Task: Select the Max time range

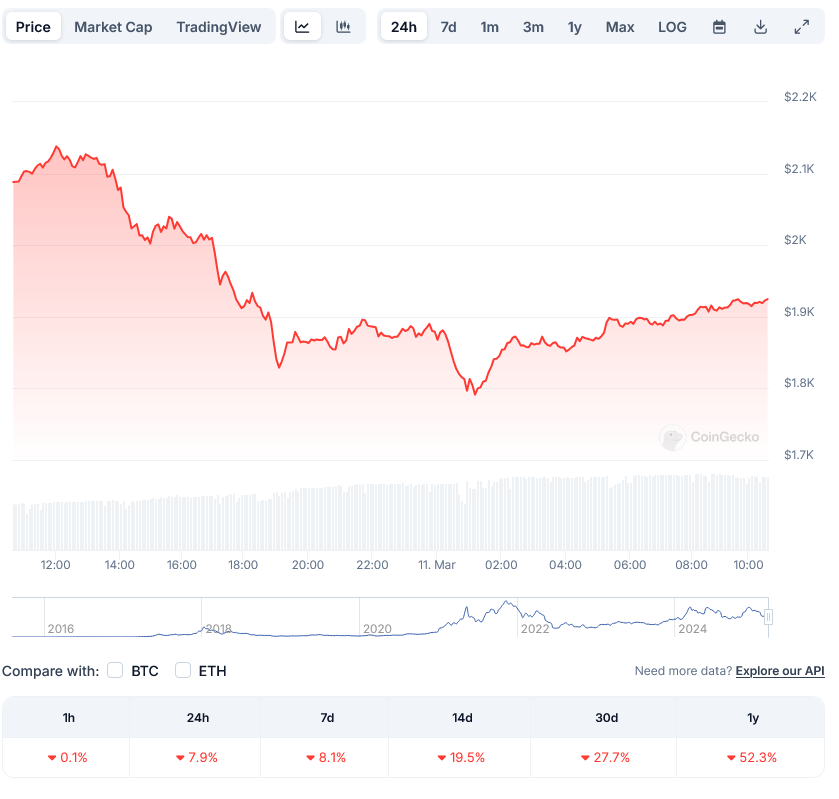Action: 620,27
